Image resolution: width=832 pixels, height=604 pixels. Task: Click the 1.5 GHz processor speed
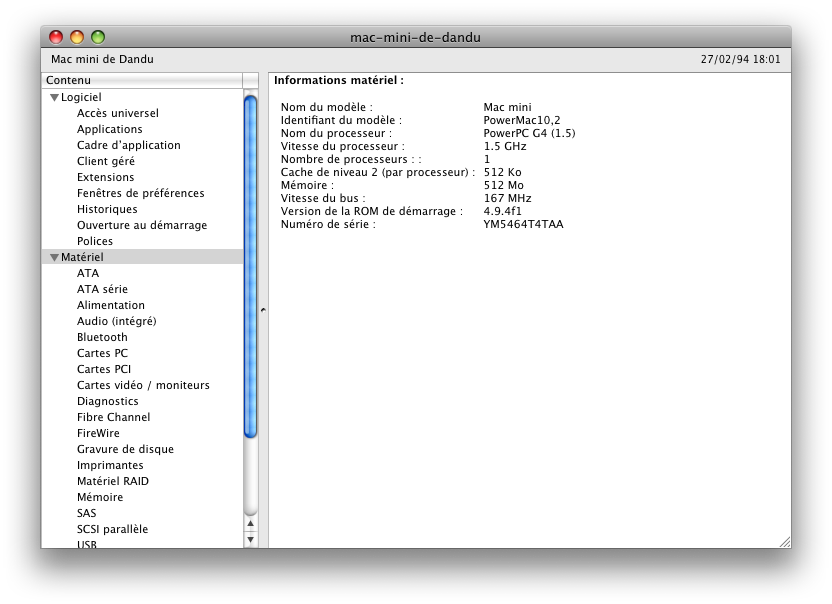coord(505,146)
